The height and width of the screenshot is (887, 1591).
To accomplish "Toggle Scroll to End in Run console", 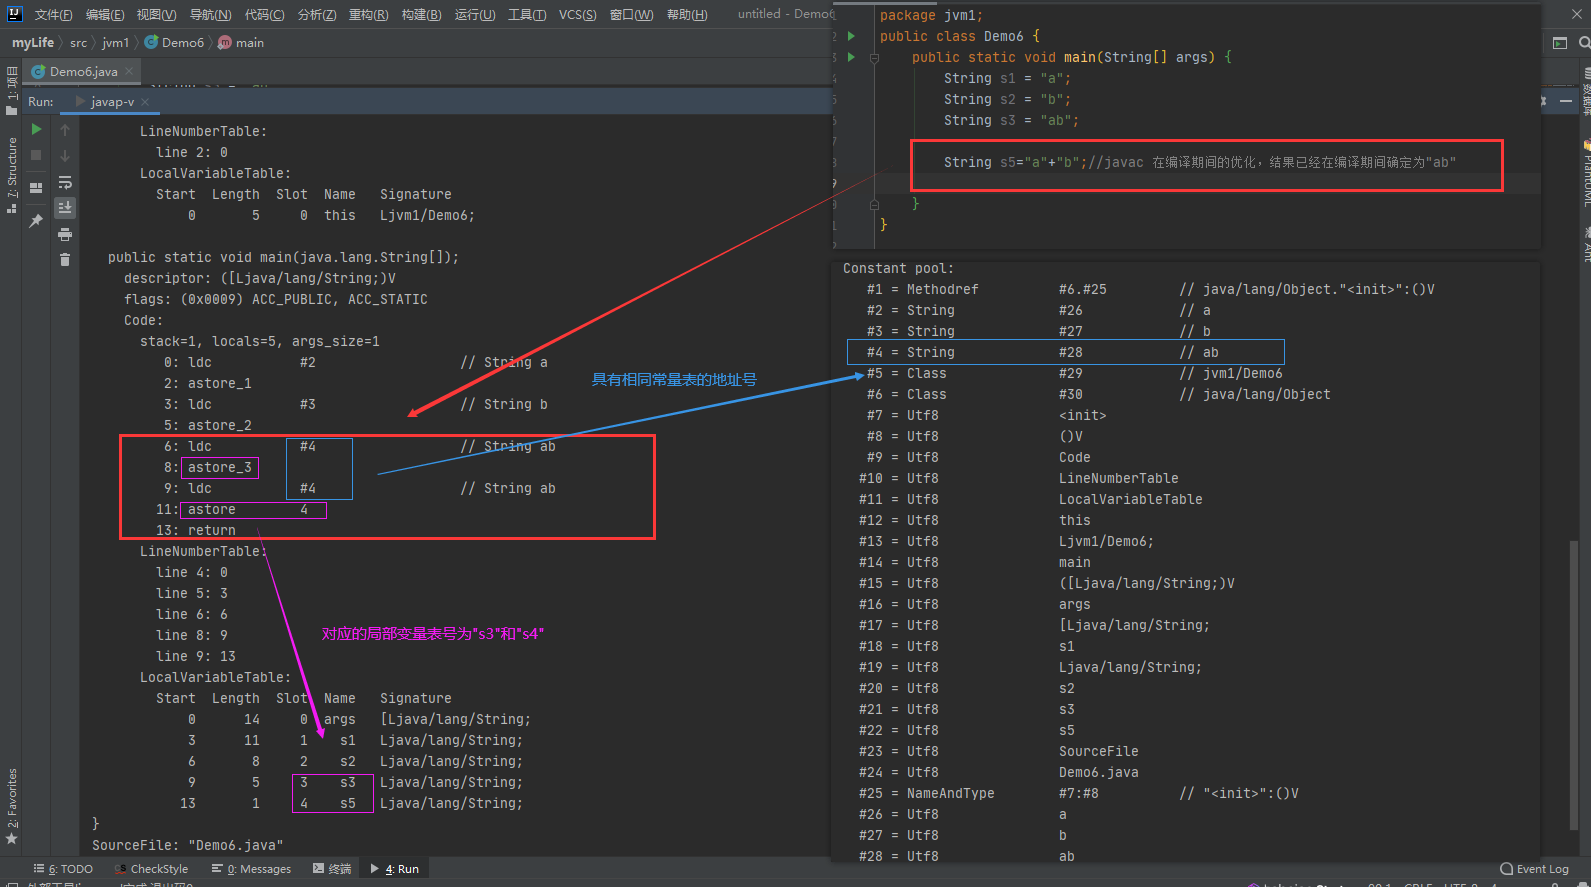I will coord(65,208).
